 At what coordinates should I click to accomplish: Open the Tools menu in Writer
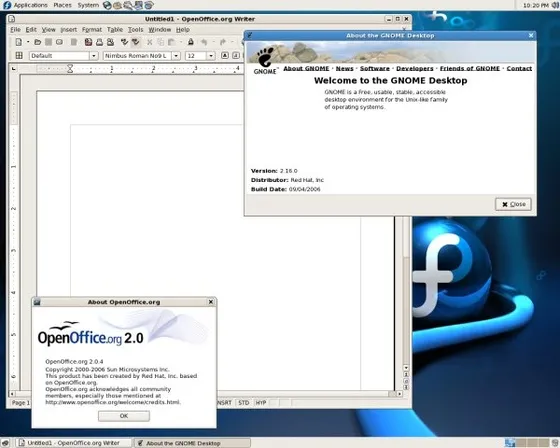click(x=136, y=30)
